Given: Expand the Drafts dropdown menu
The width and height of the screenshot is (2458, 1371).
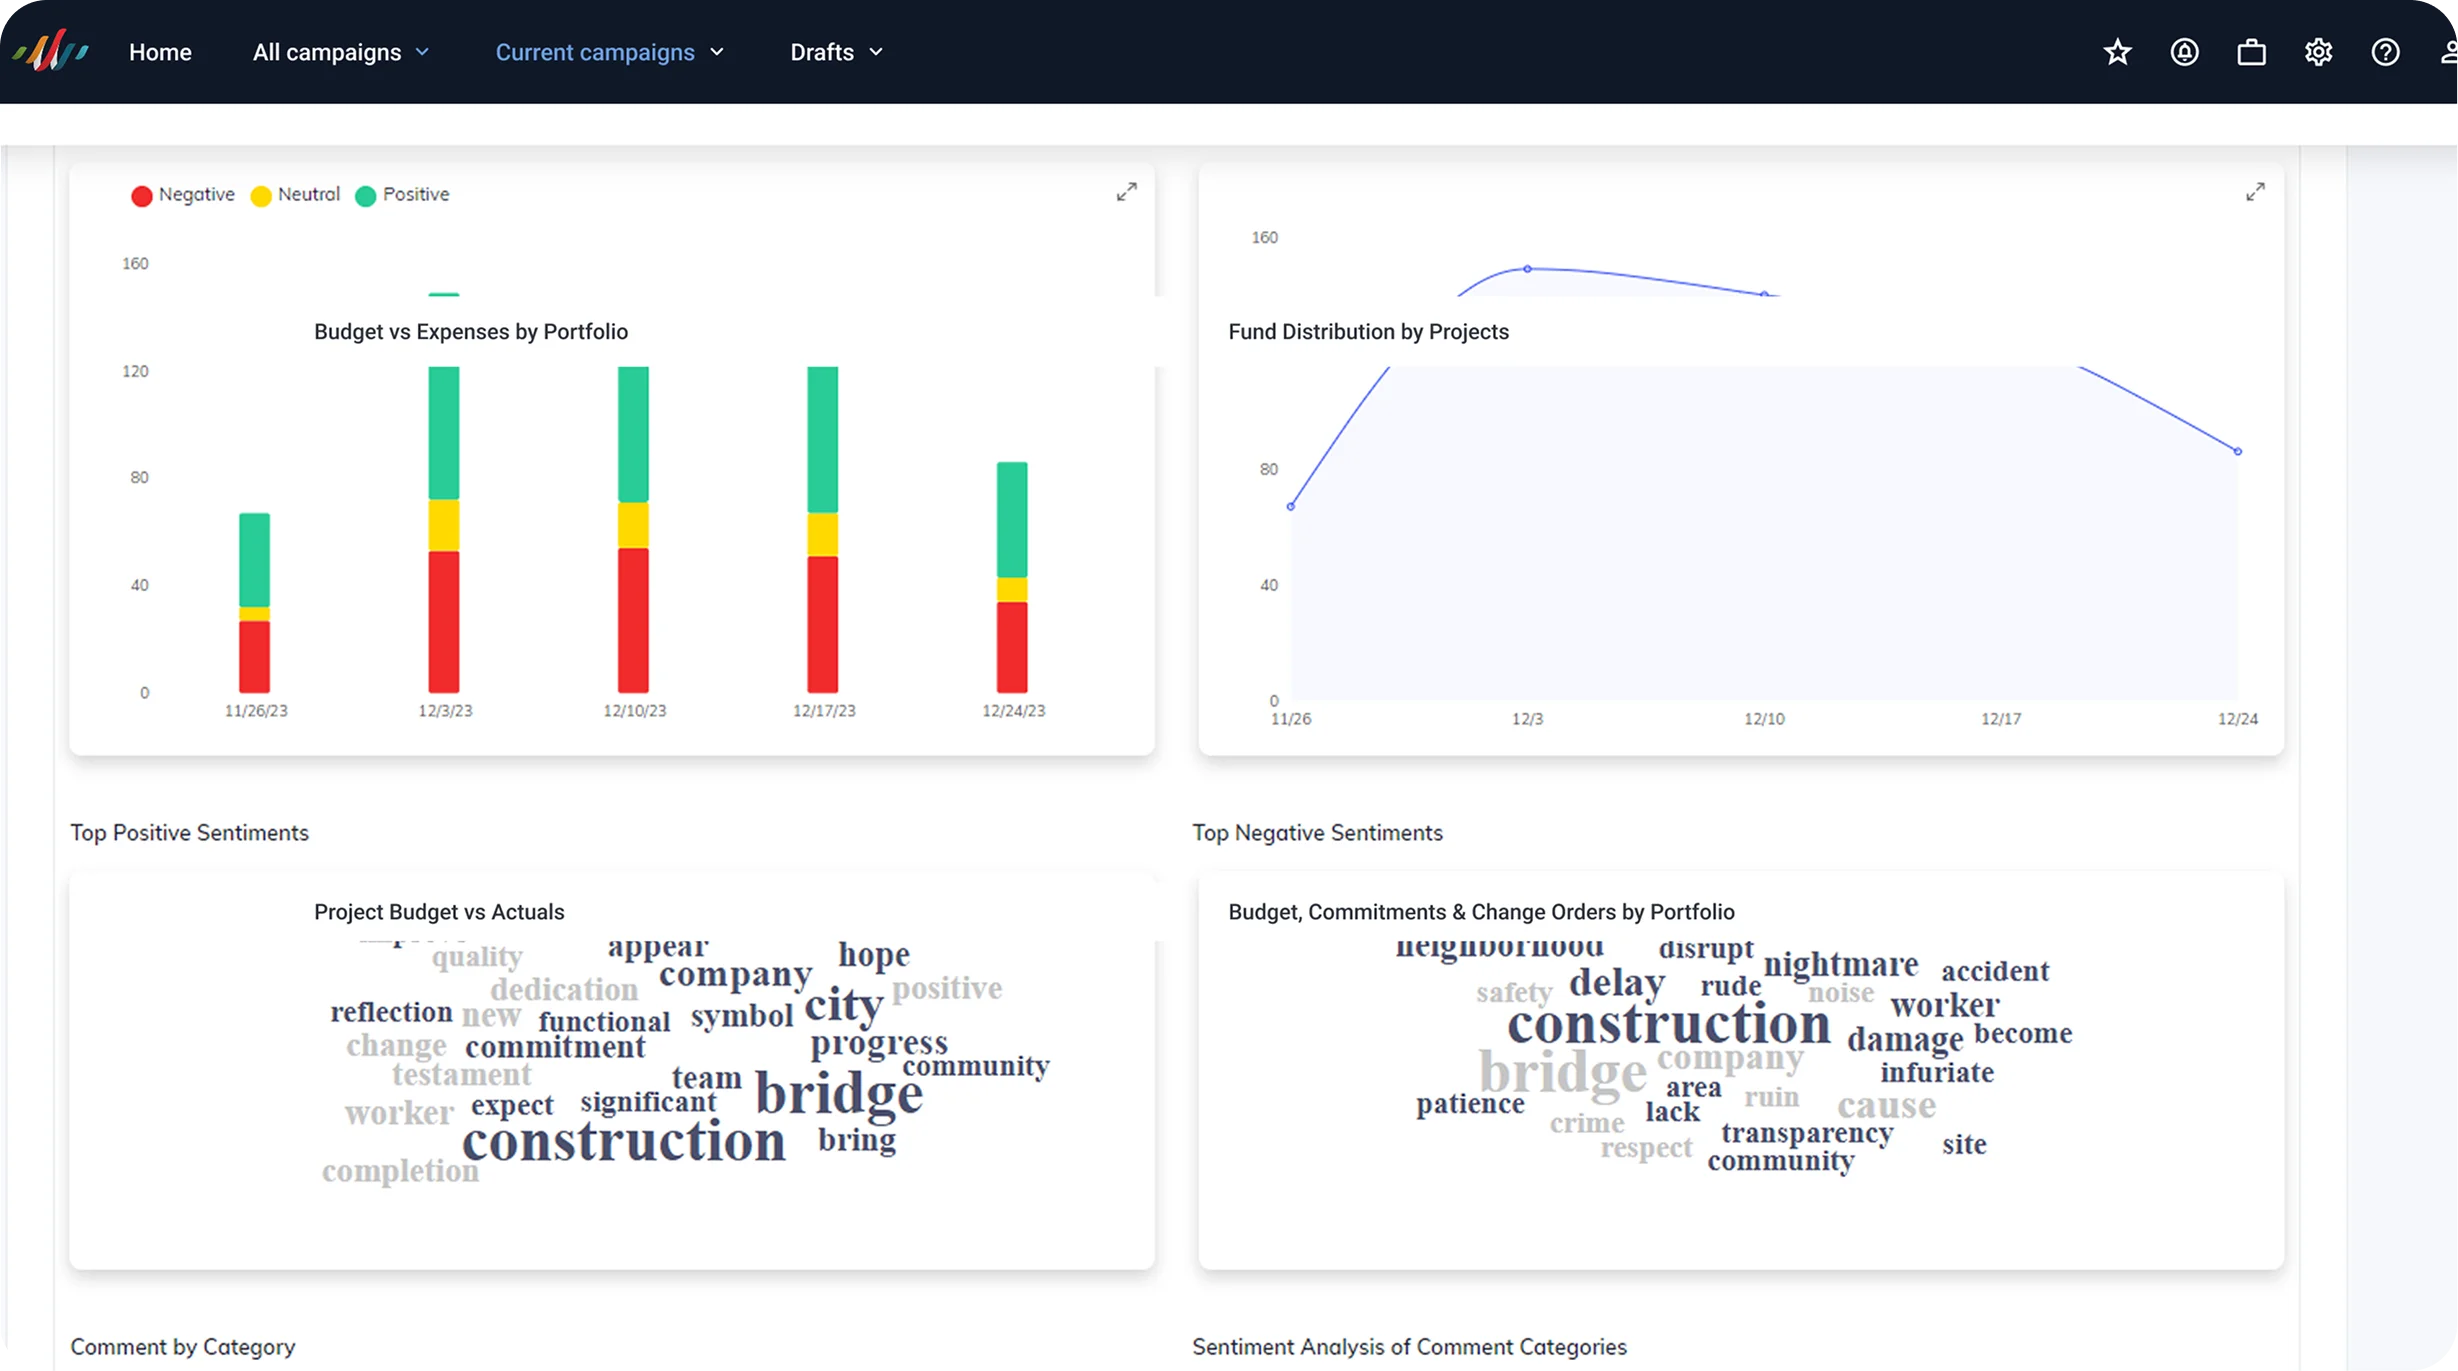Looking at the screenshot, I should point(837,52).
